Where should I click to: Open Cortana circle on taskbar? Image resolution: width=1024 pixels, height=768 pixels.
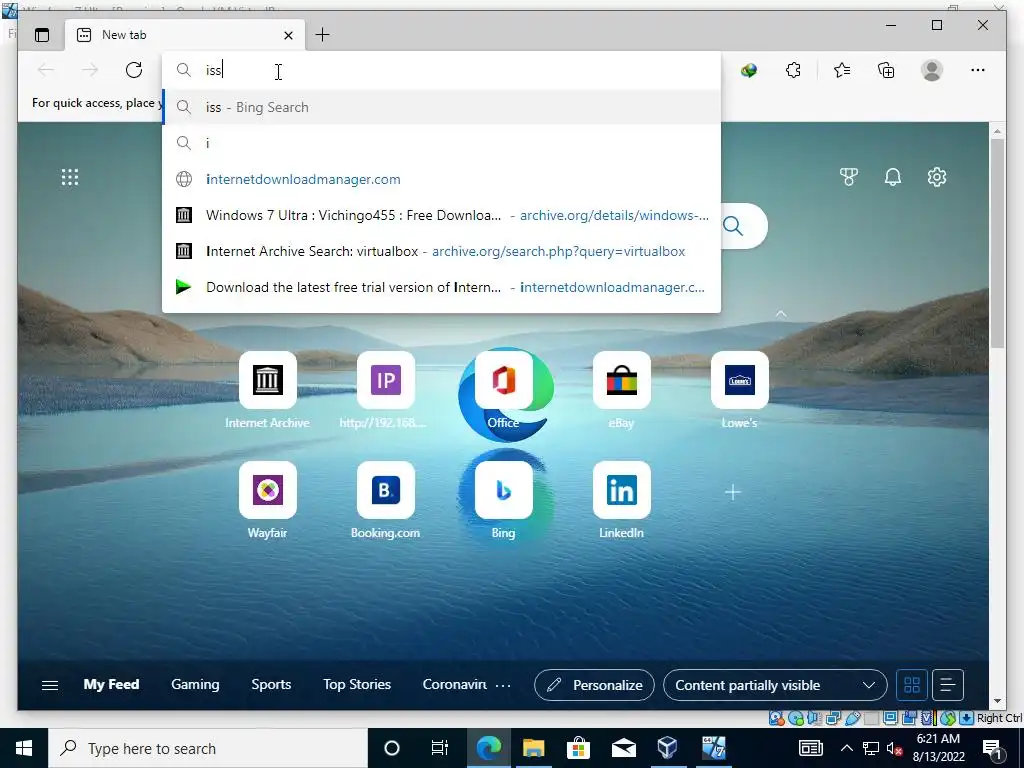(x=391, y=748)
